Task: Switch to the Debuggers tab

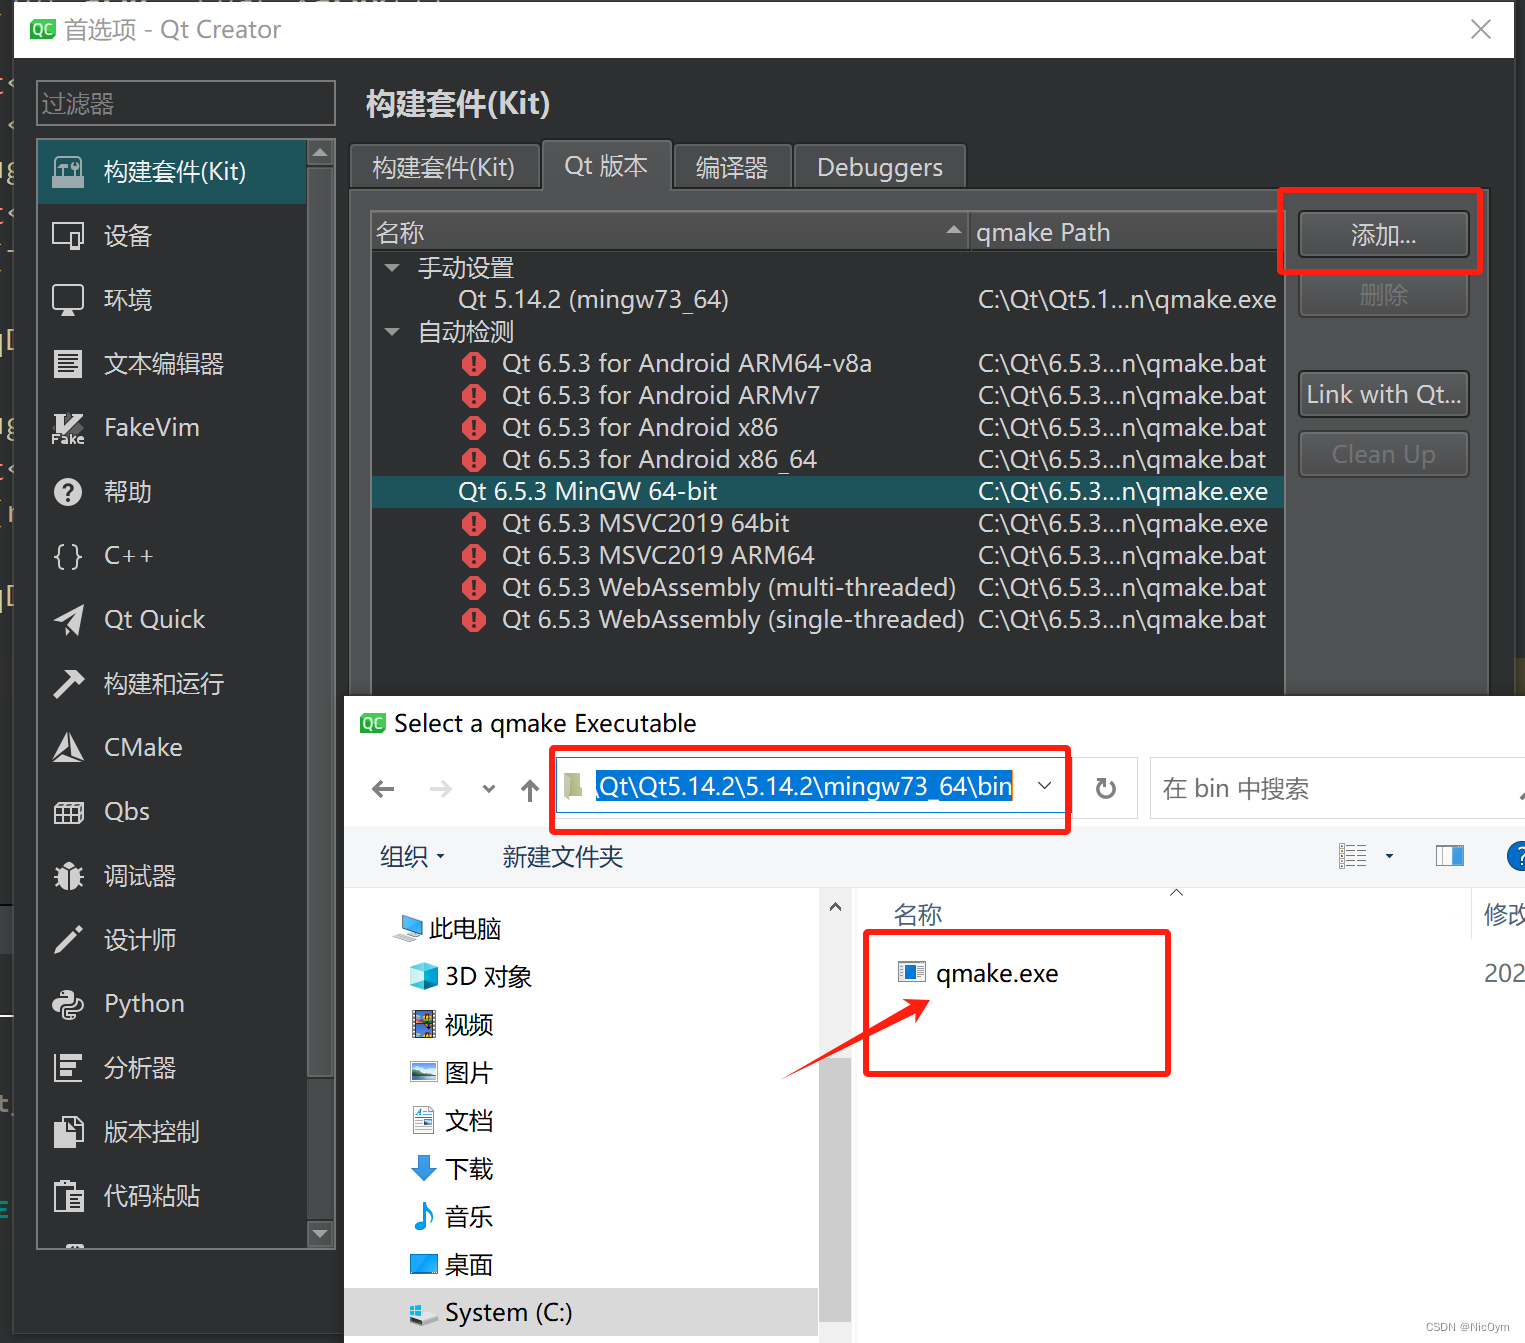Action: click(x=879, y=167)
